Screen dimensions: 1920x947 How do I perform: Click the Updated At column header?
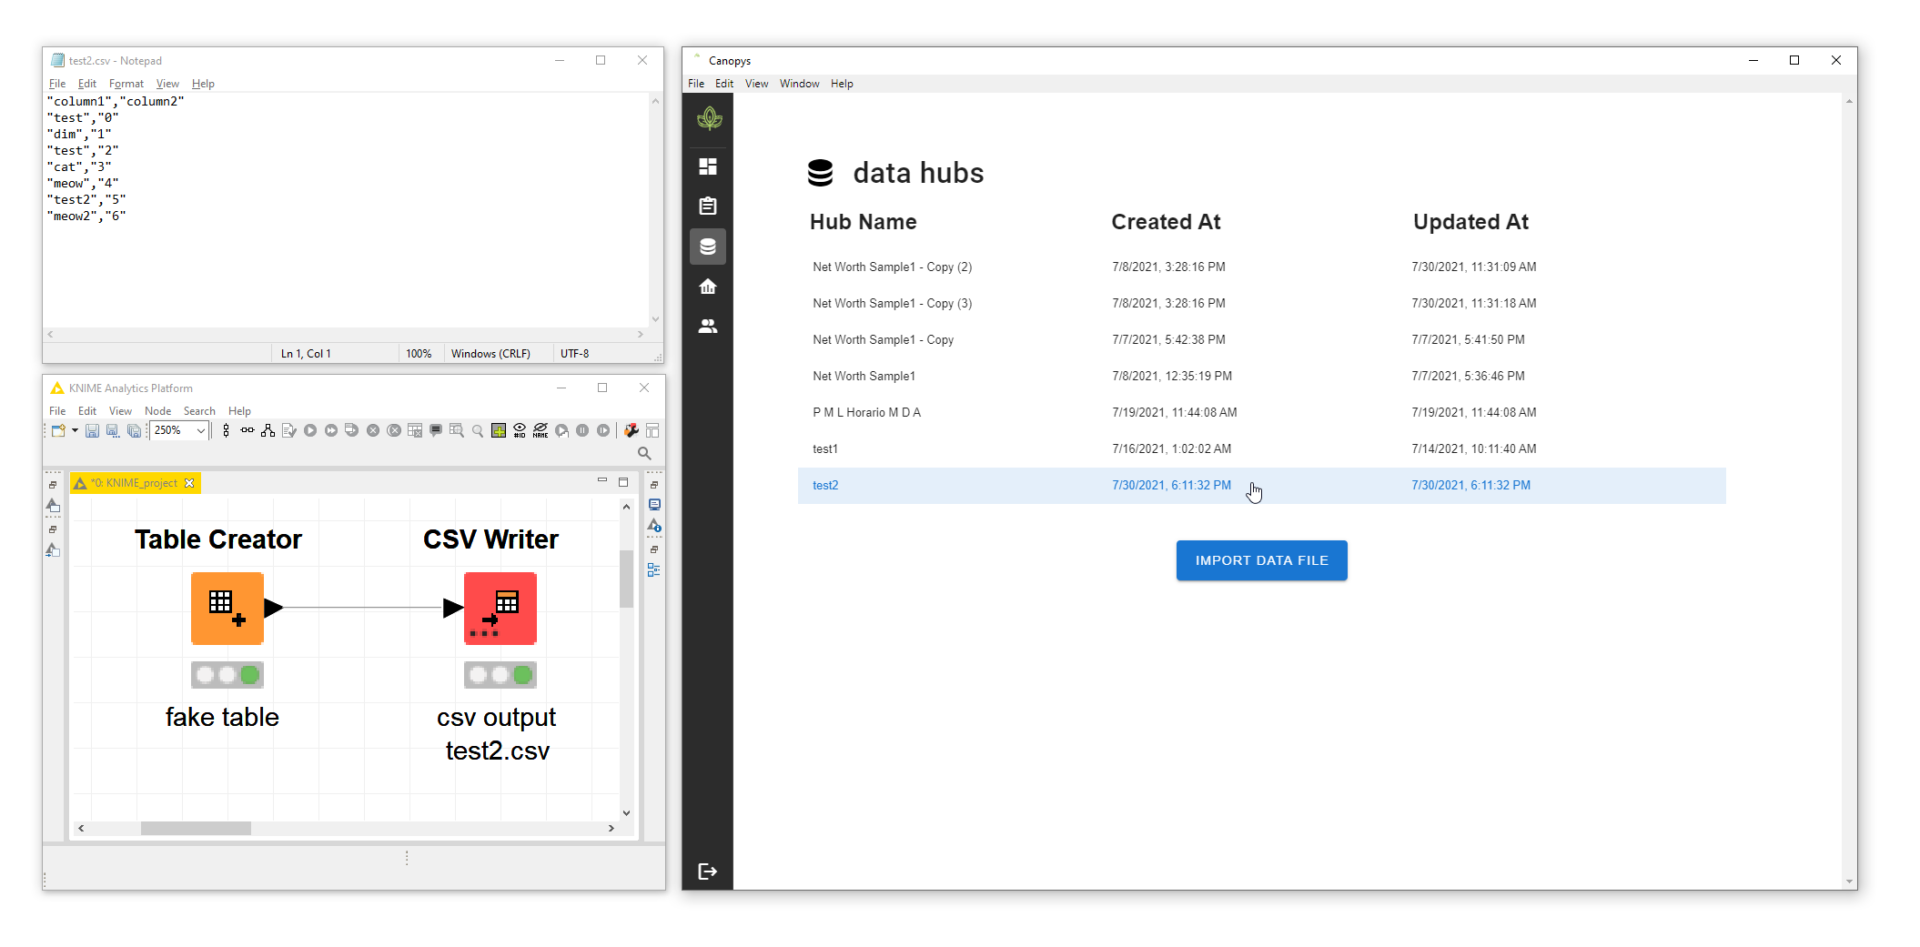(1470, 222)
